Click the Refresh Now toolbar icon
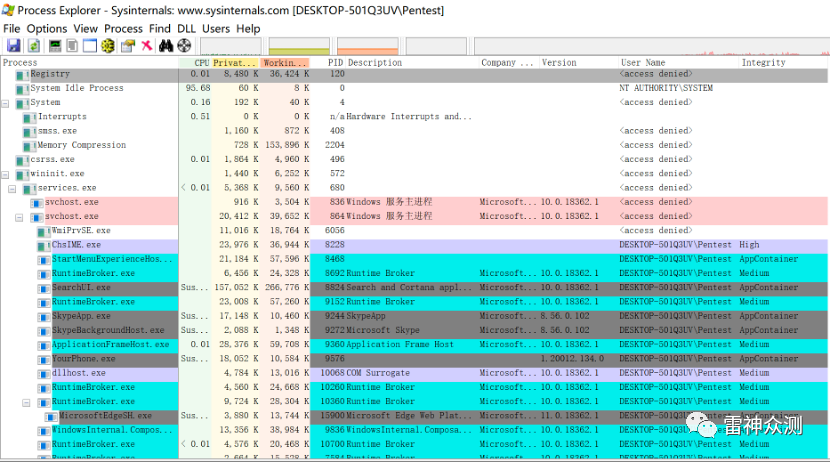 pos(34,46)
